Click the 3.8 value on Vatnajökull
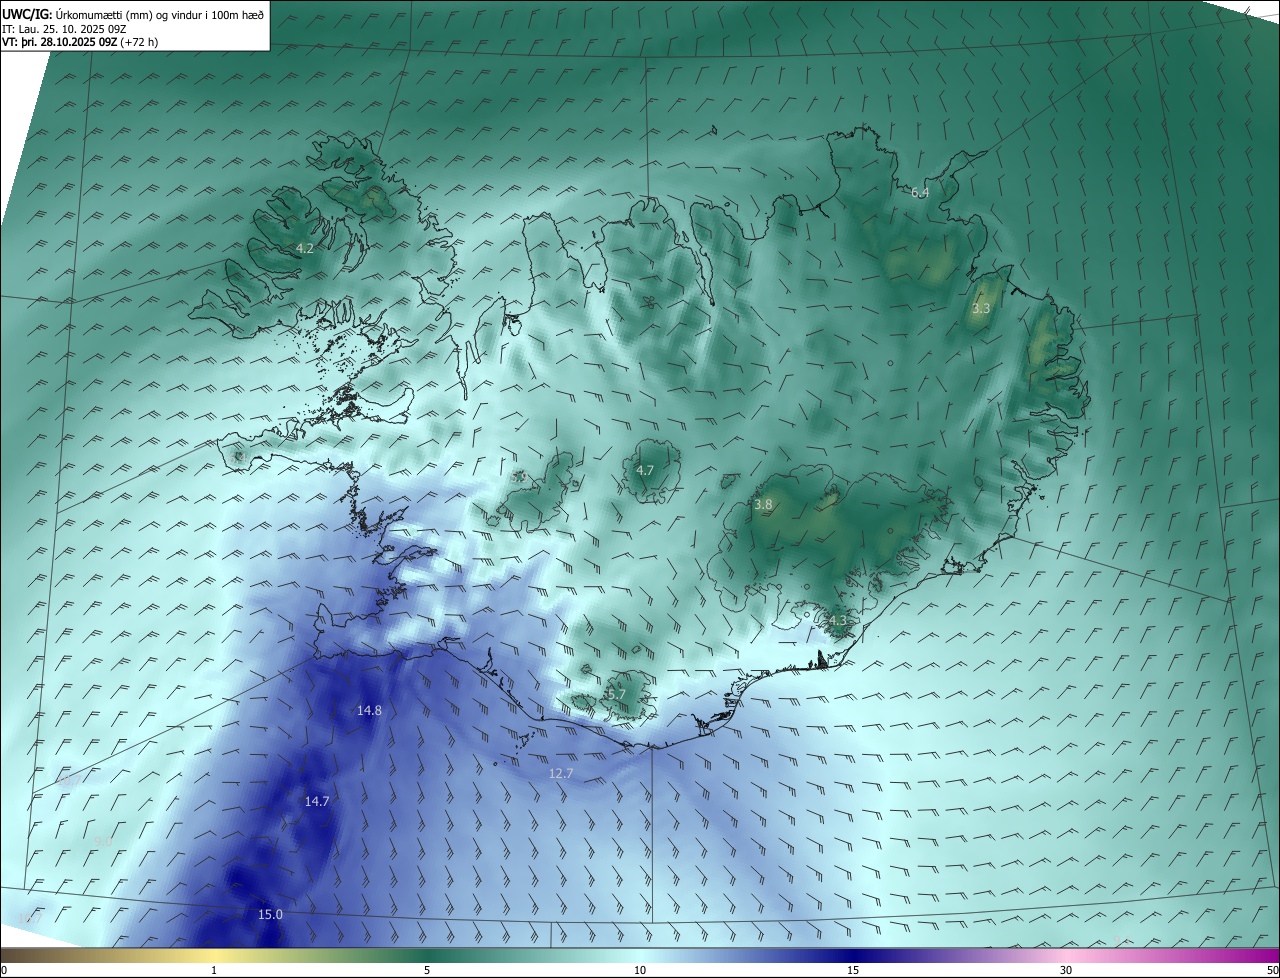The width and height of the screenshot is (1280, 978). click(x=763, y=505)
